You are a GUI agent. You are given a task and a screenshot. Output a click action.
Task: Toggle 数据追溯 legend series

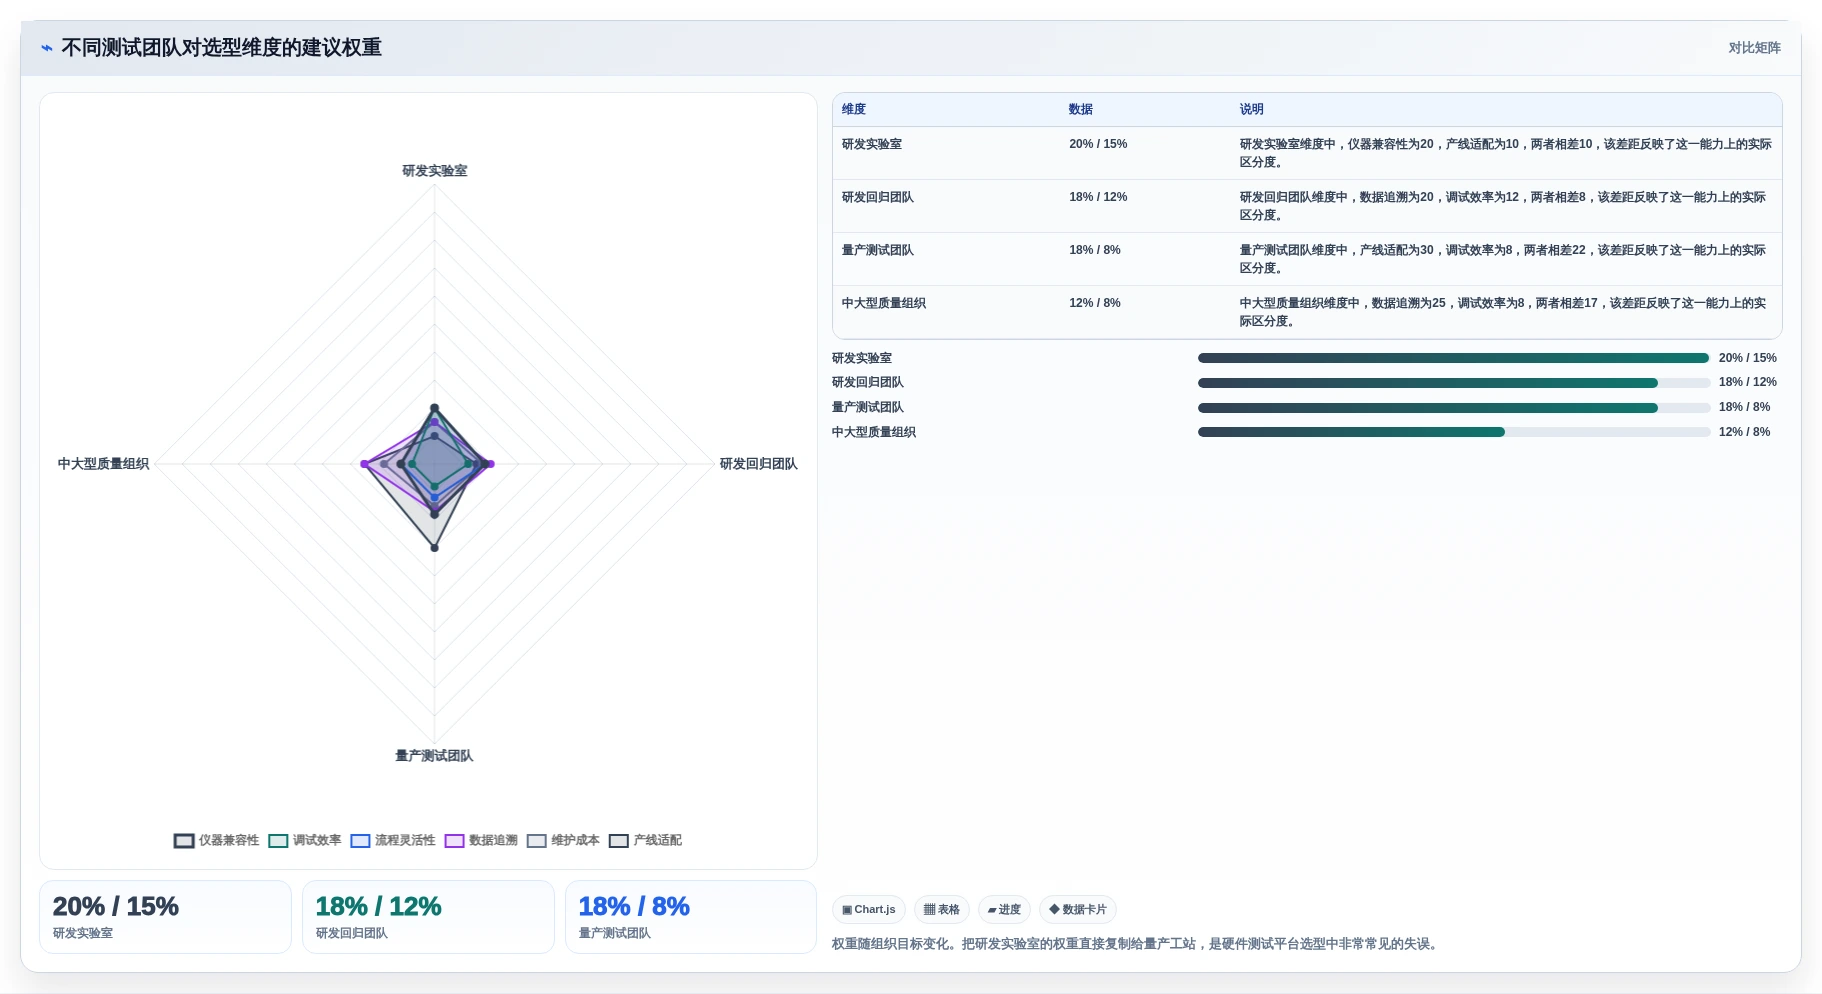[481, 840]
